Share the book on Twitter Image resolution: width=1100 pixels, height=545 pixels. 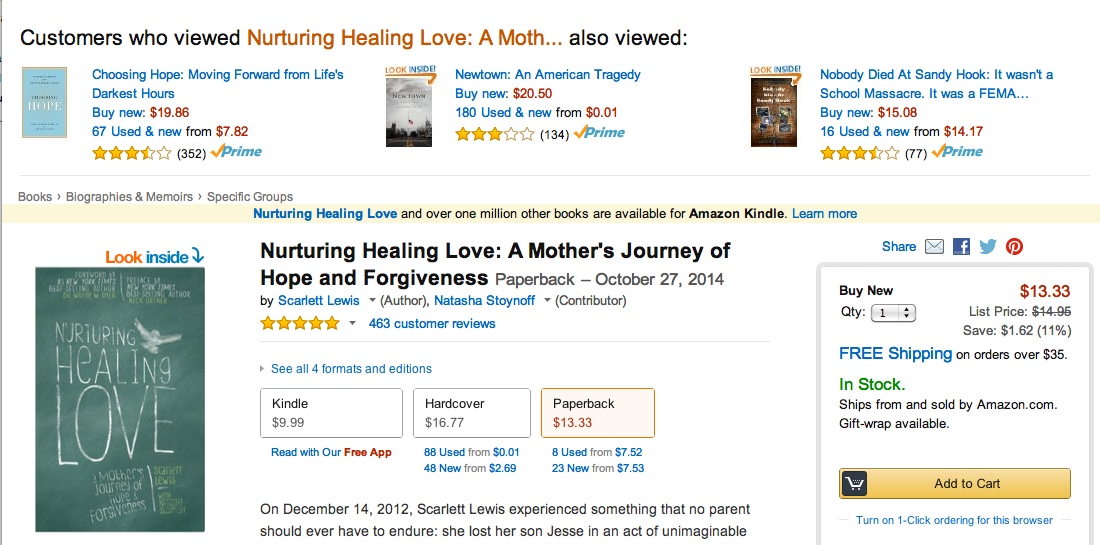click(988, 247)
